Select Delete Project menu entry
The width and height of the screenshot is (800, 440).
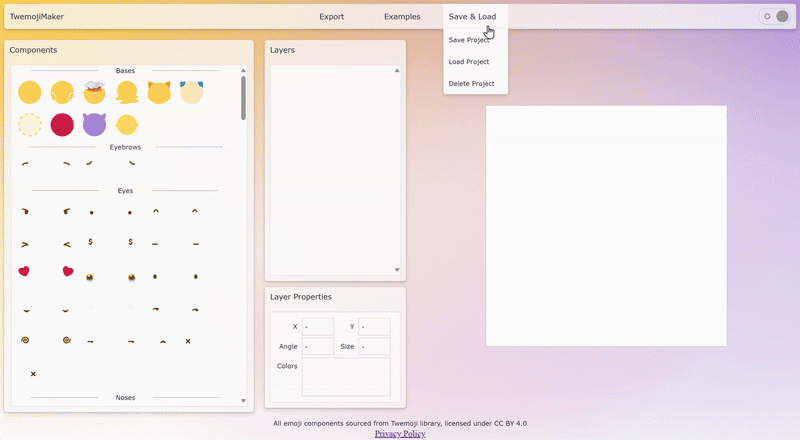click(x=471, y=84)
